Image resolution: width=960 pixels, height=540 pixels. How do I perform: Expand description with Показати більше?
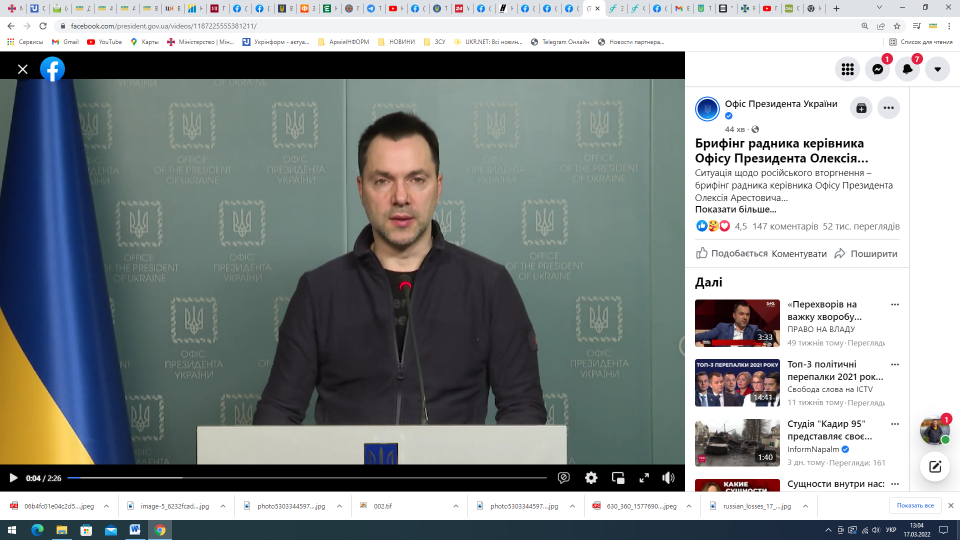tap(735, 209)
